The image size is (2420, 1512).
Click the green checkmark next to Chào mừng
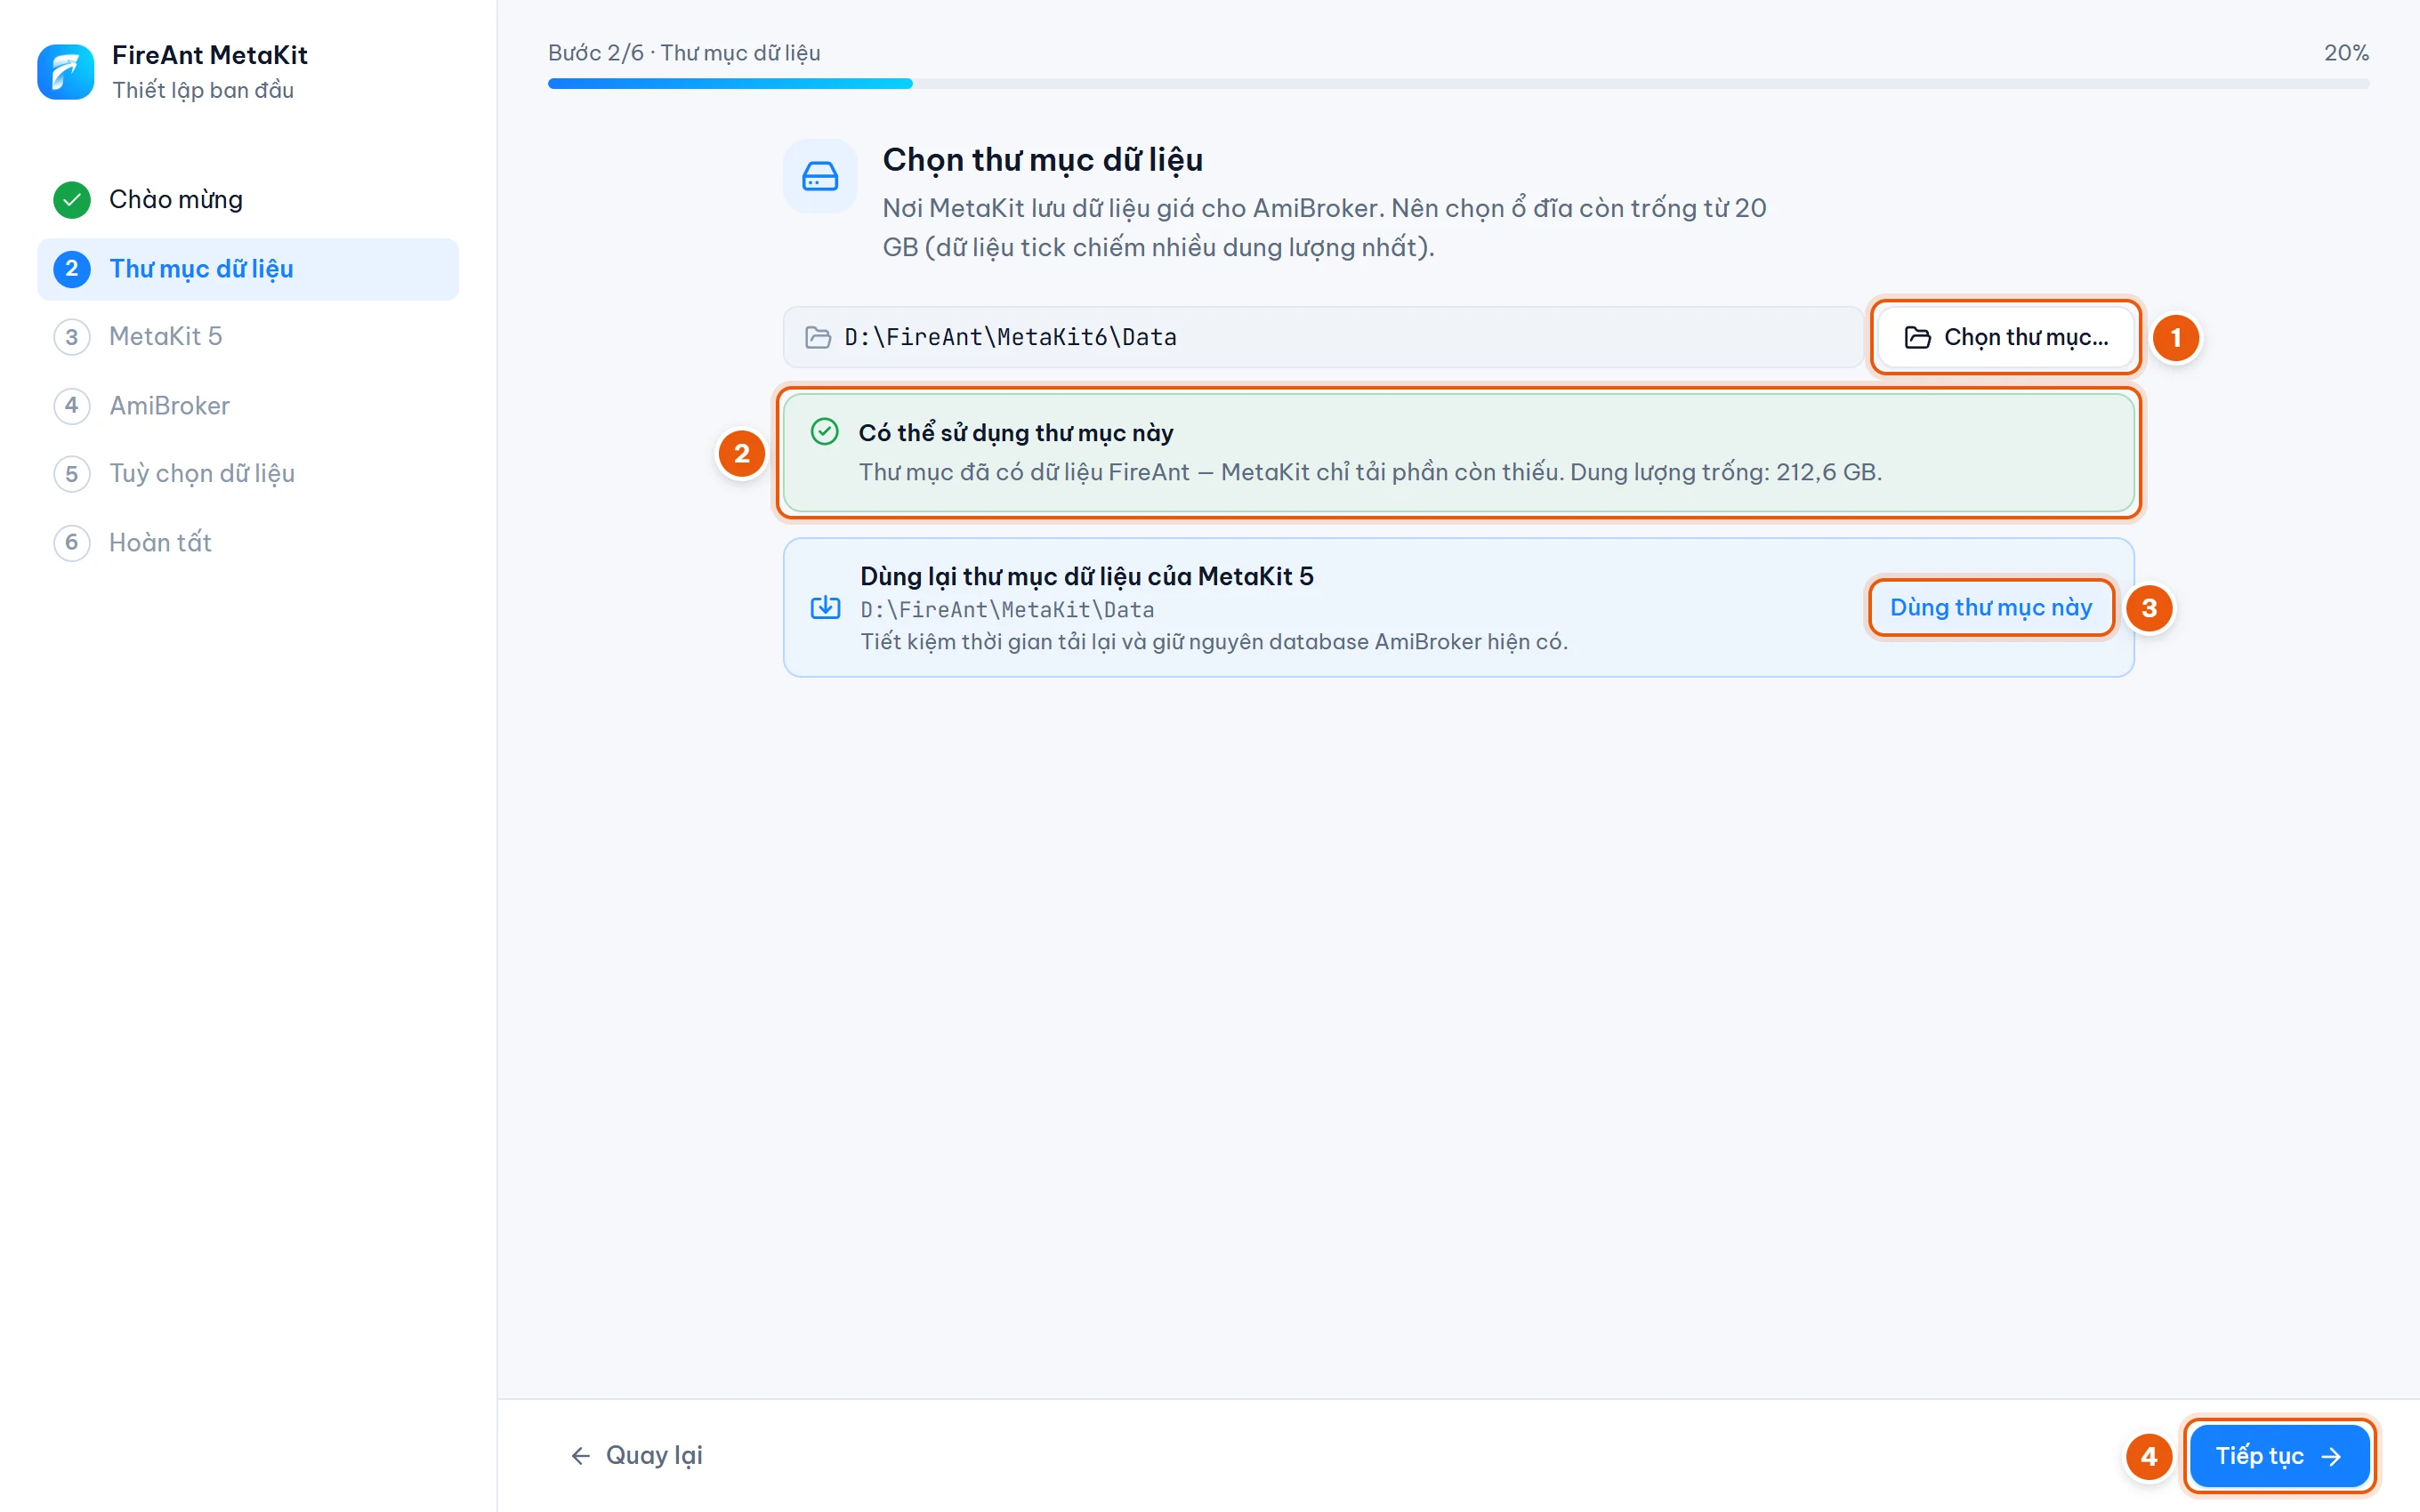(72, 199)
